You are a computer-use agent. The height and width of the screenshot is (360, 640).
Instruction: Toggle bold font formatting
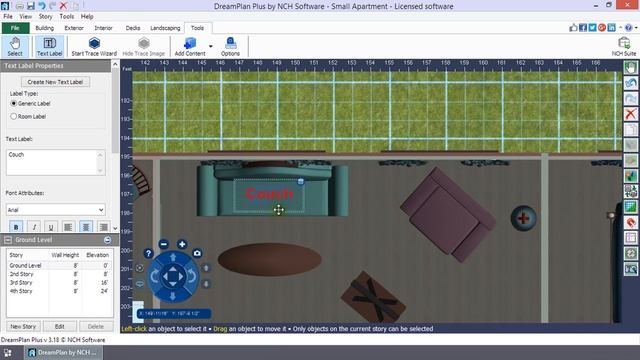pyautogui.click(x=16, y=227)
